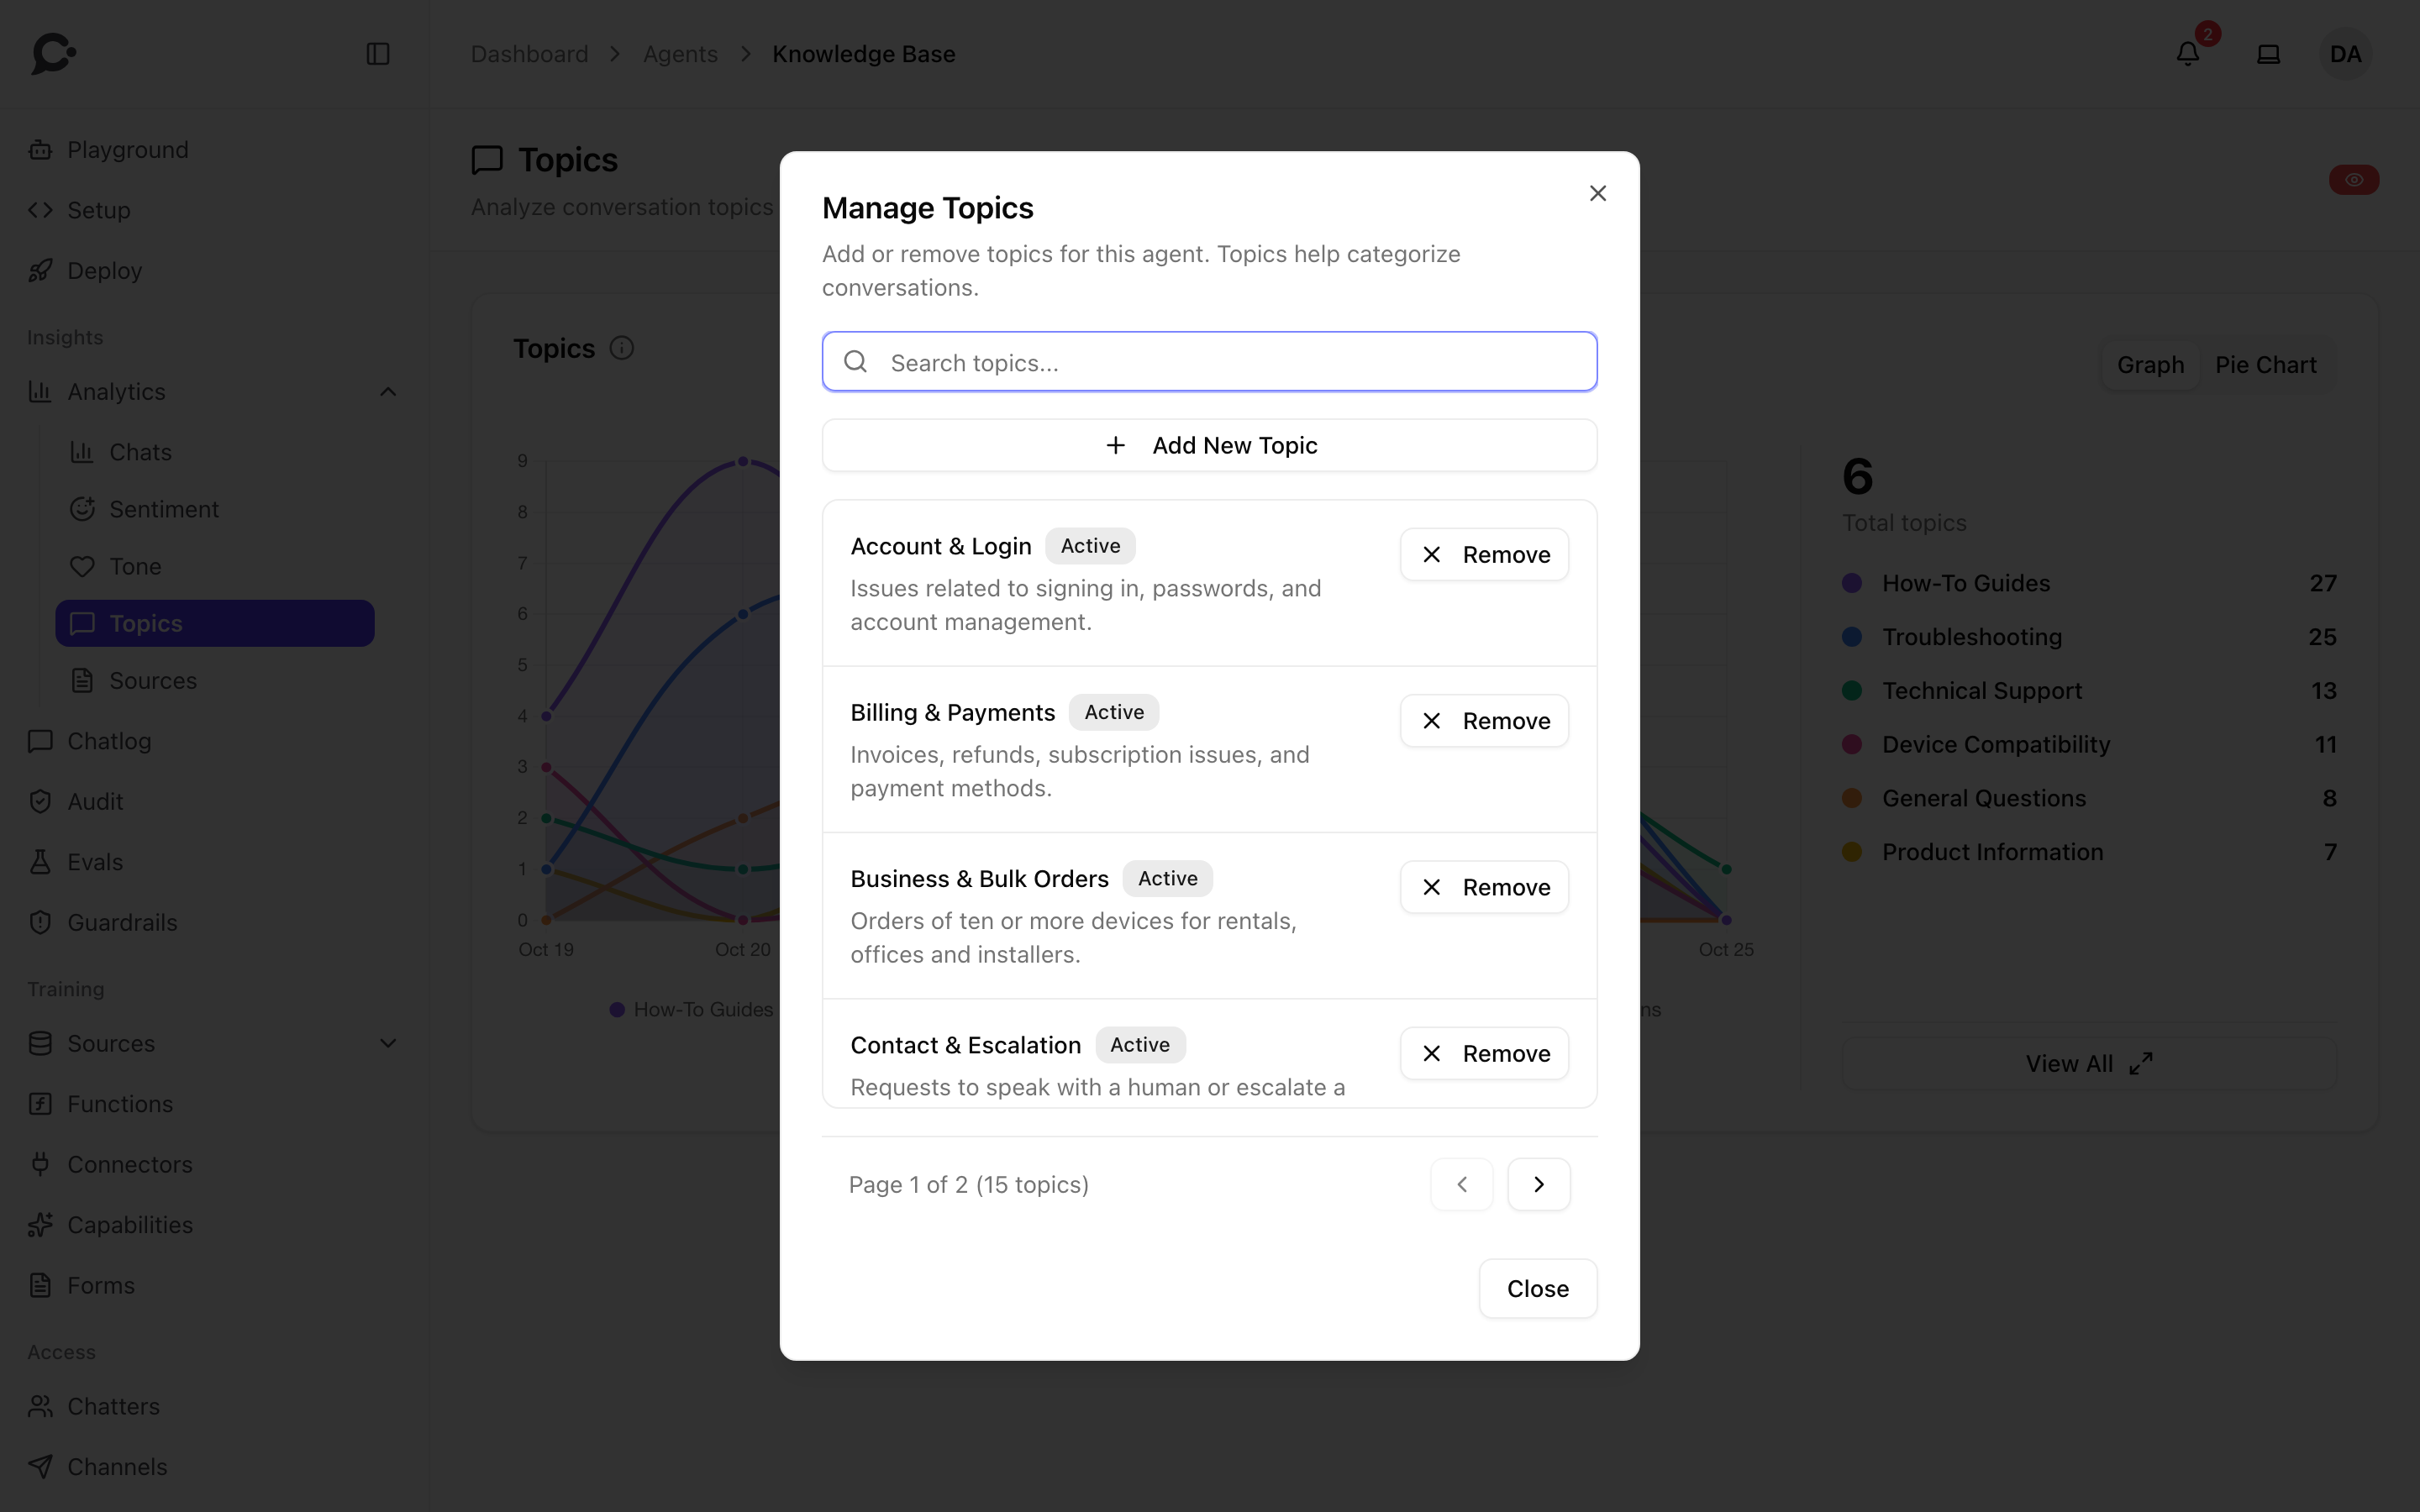Select the Topics sidebar item
The image size is (2420, 1512).
click(x=214, y=623)
